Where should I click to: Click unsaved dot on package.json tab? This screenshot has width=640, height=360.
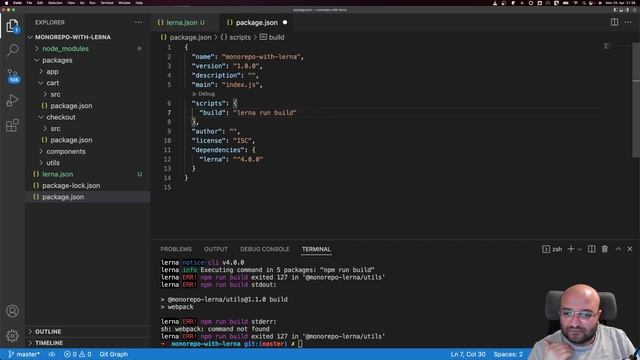click(285, 22)
